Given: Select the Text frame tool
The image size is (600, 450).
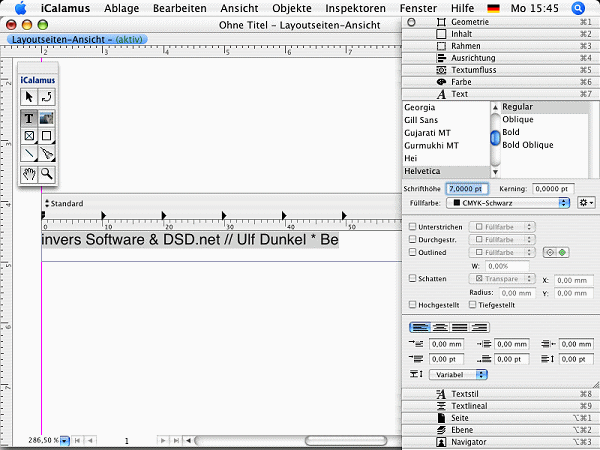Looking at the screenshot, I should pyautogui.click(x=29, y=119).
